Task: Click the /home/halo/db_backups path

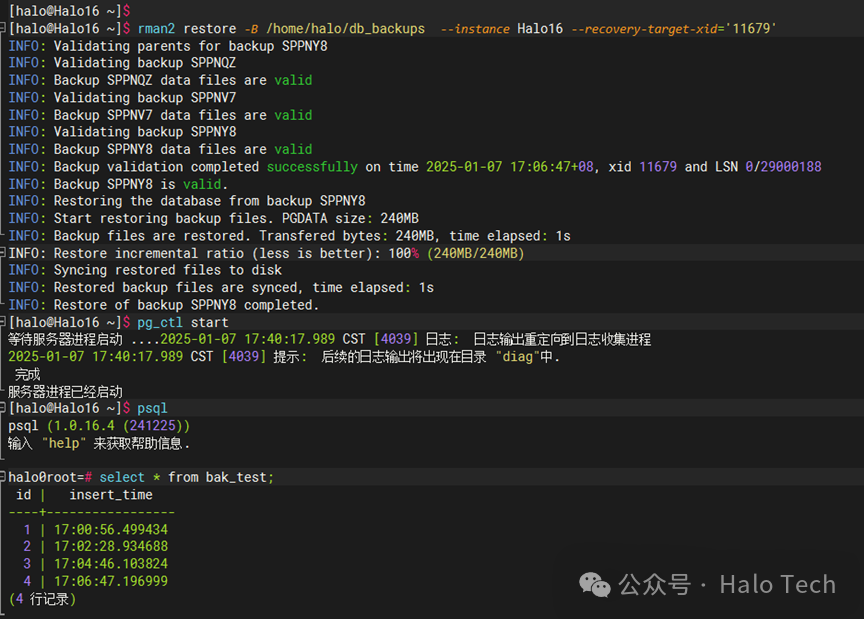Action: click(345, 29)
